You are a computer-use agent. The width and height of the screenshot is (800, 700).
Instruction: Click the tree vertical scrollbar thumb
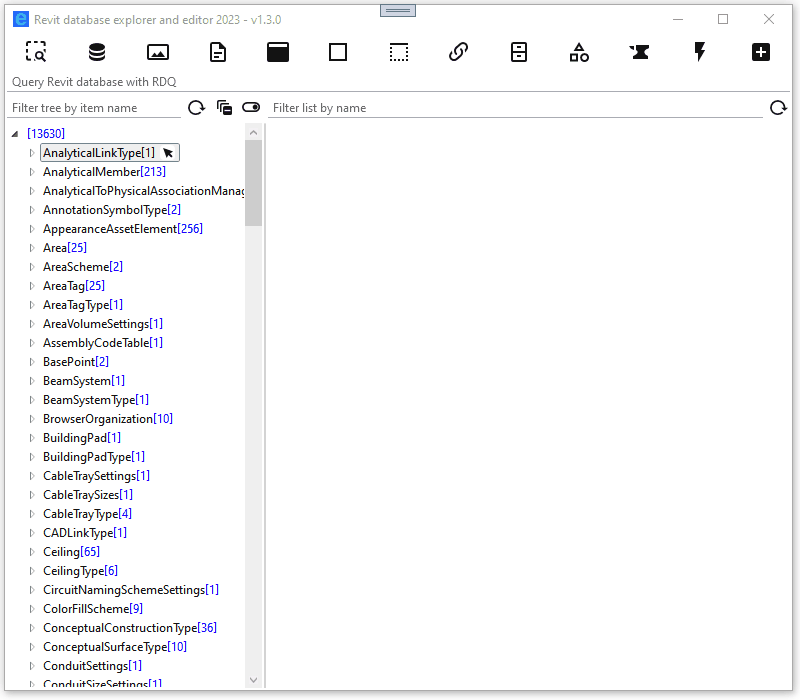[x=253, y=183]
